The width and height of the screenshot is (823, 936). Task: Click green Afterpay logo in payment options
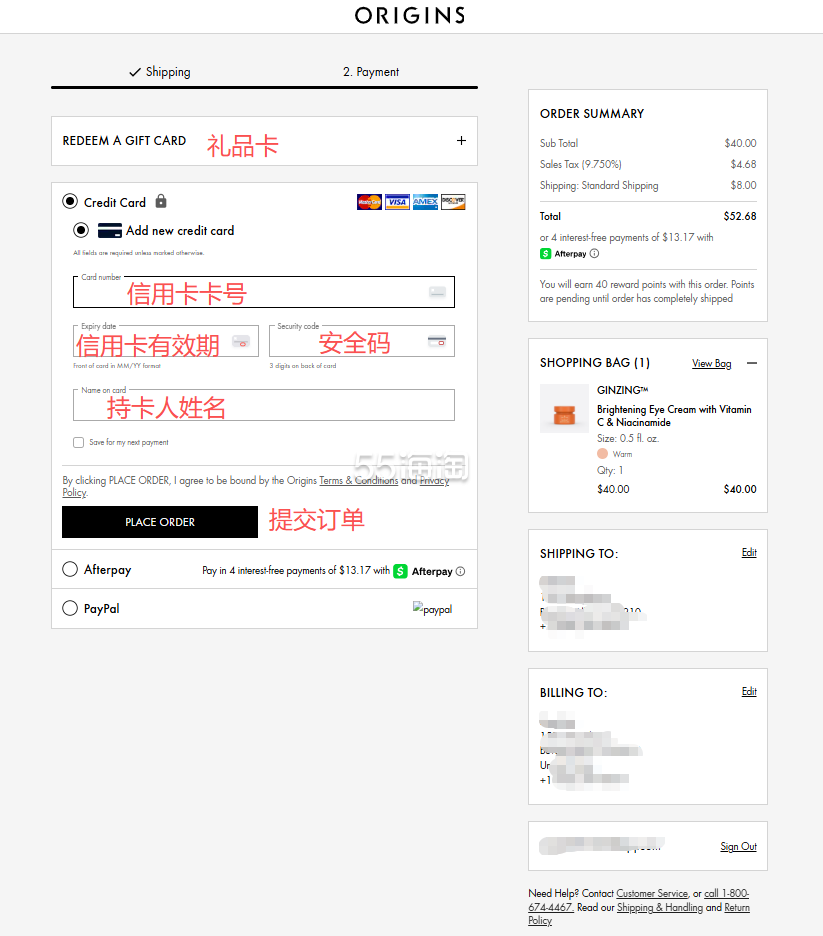point(400,571)
